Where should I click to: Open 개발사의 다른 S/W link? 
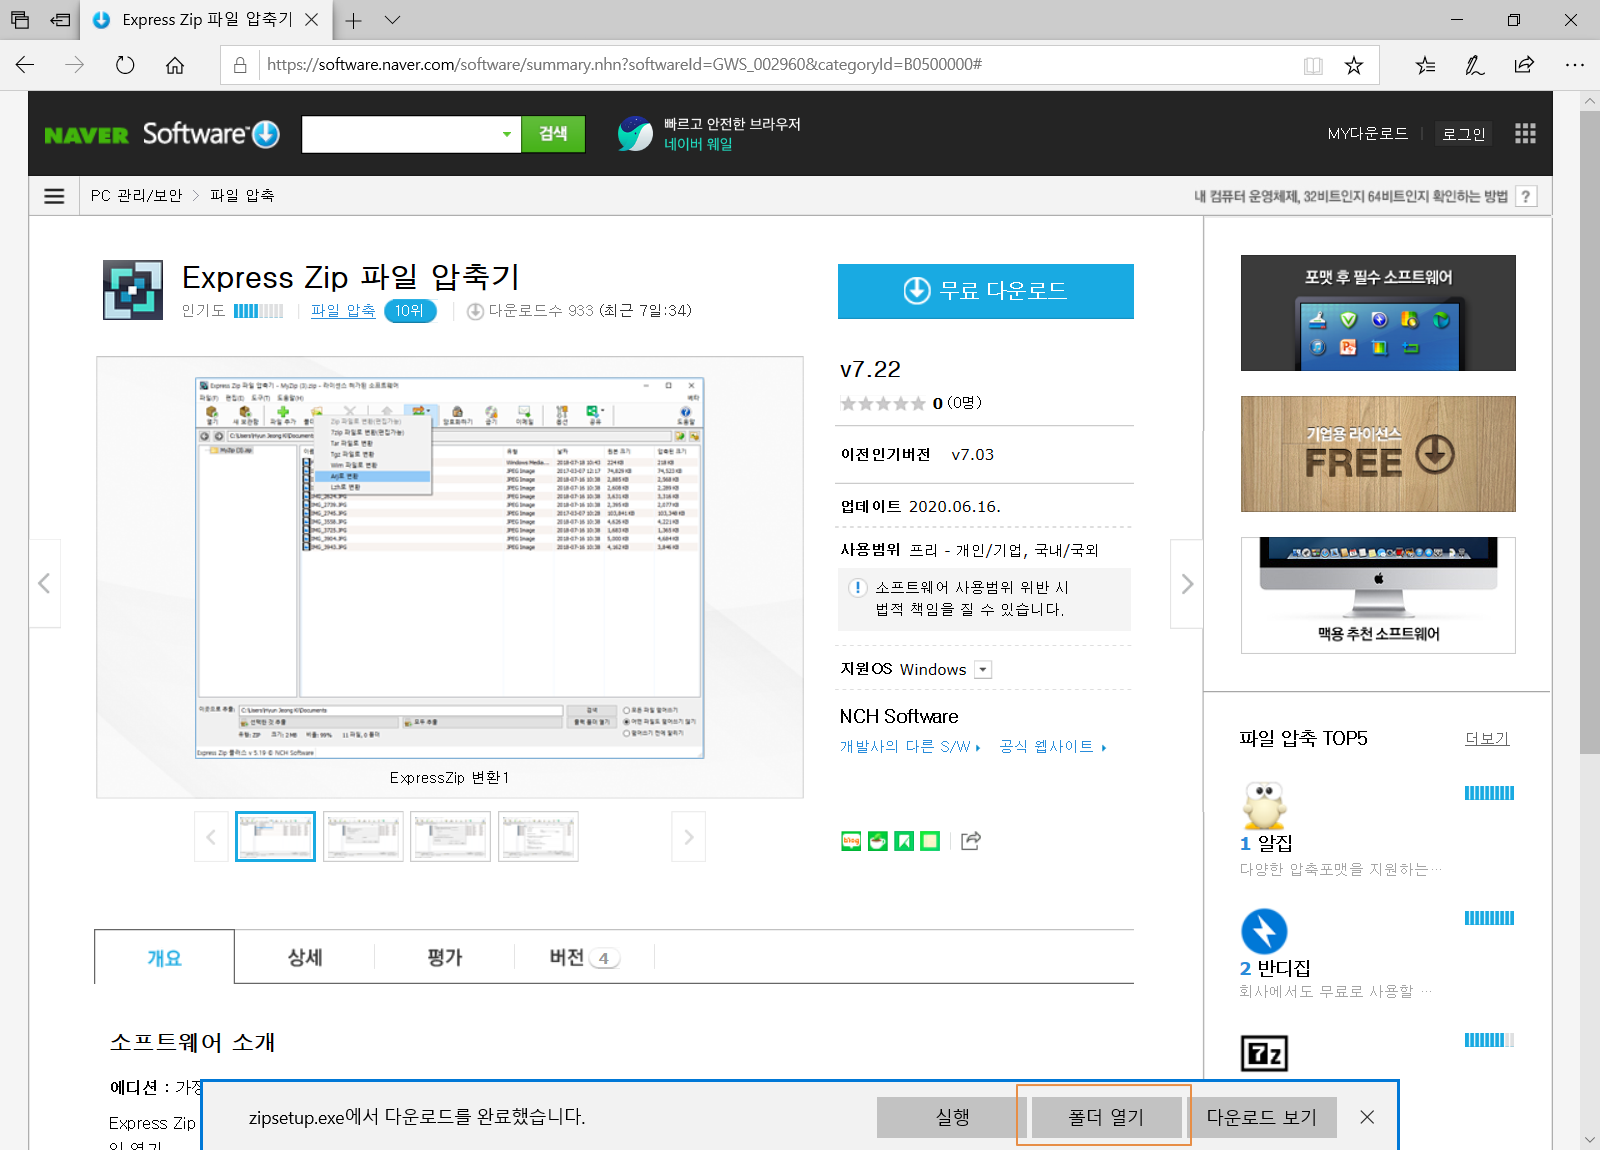[x=910, y=747]
